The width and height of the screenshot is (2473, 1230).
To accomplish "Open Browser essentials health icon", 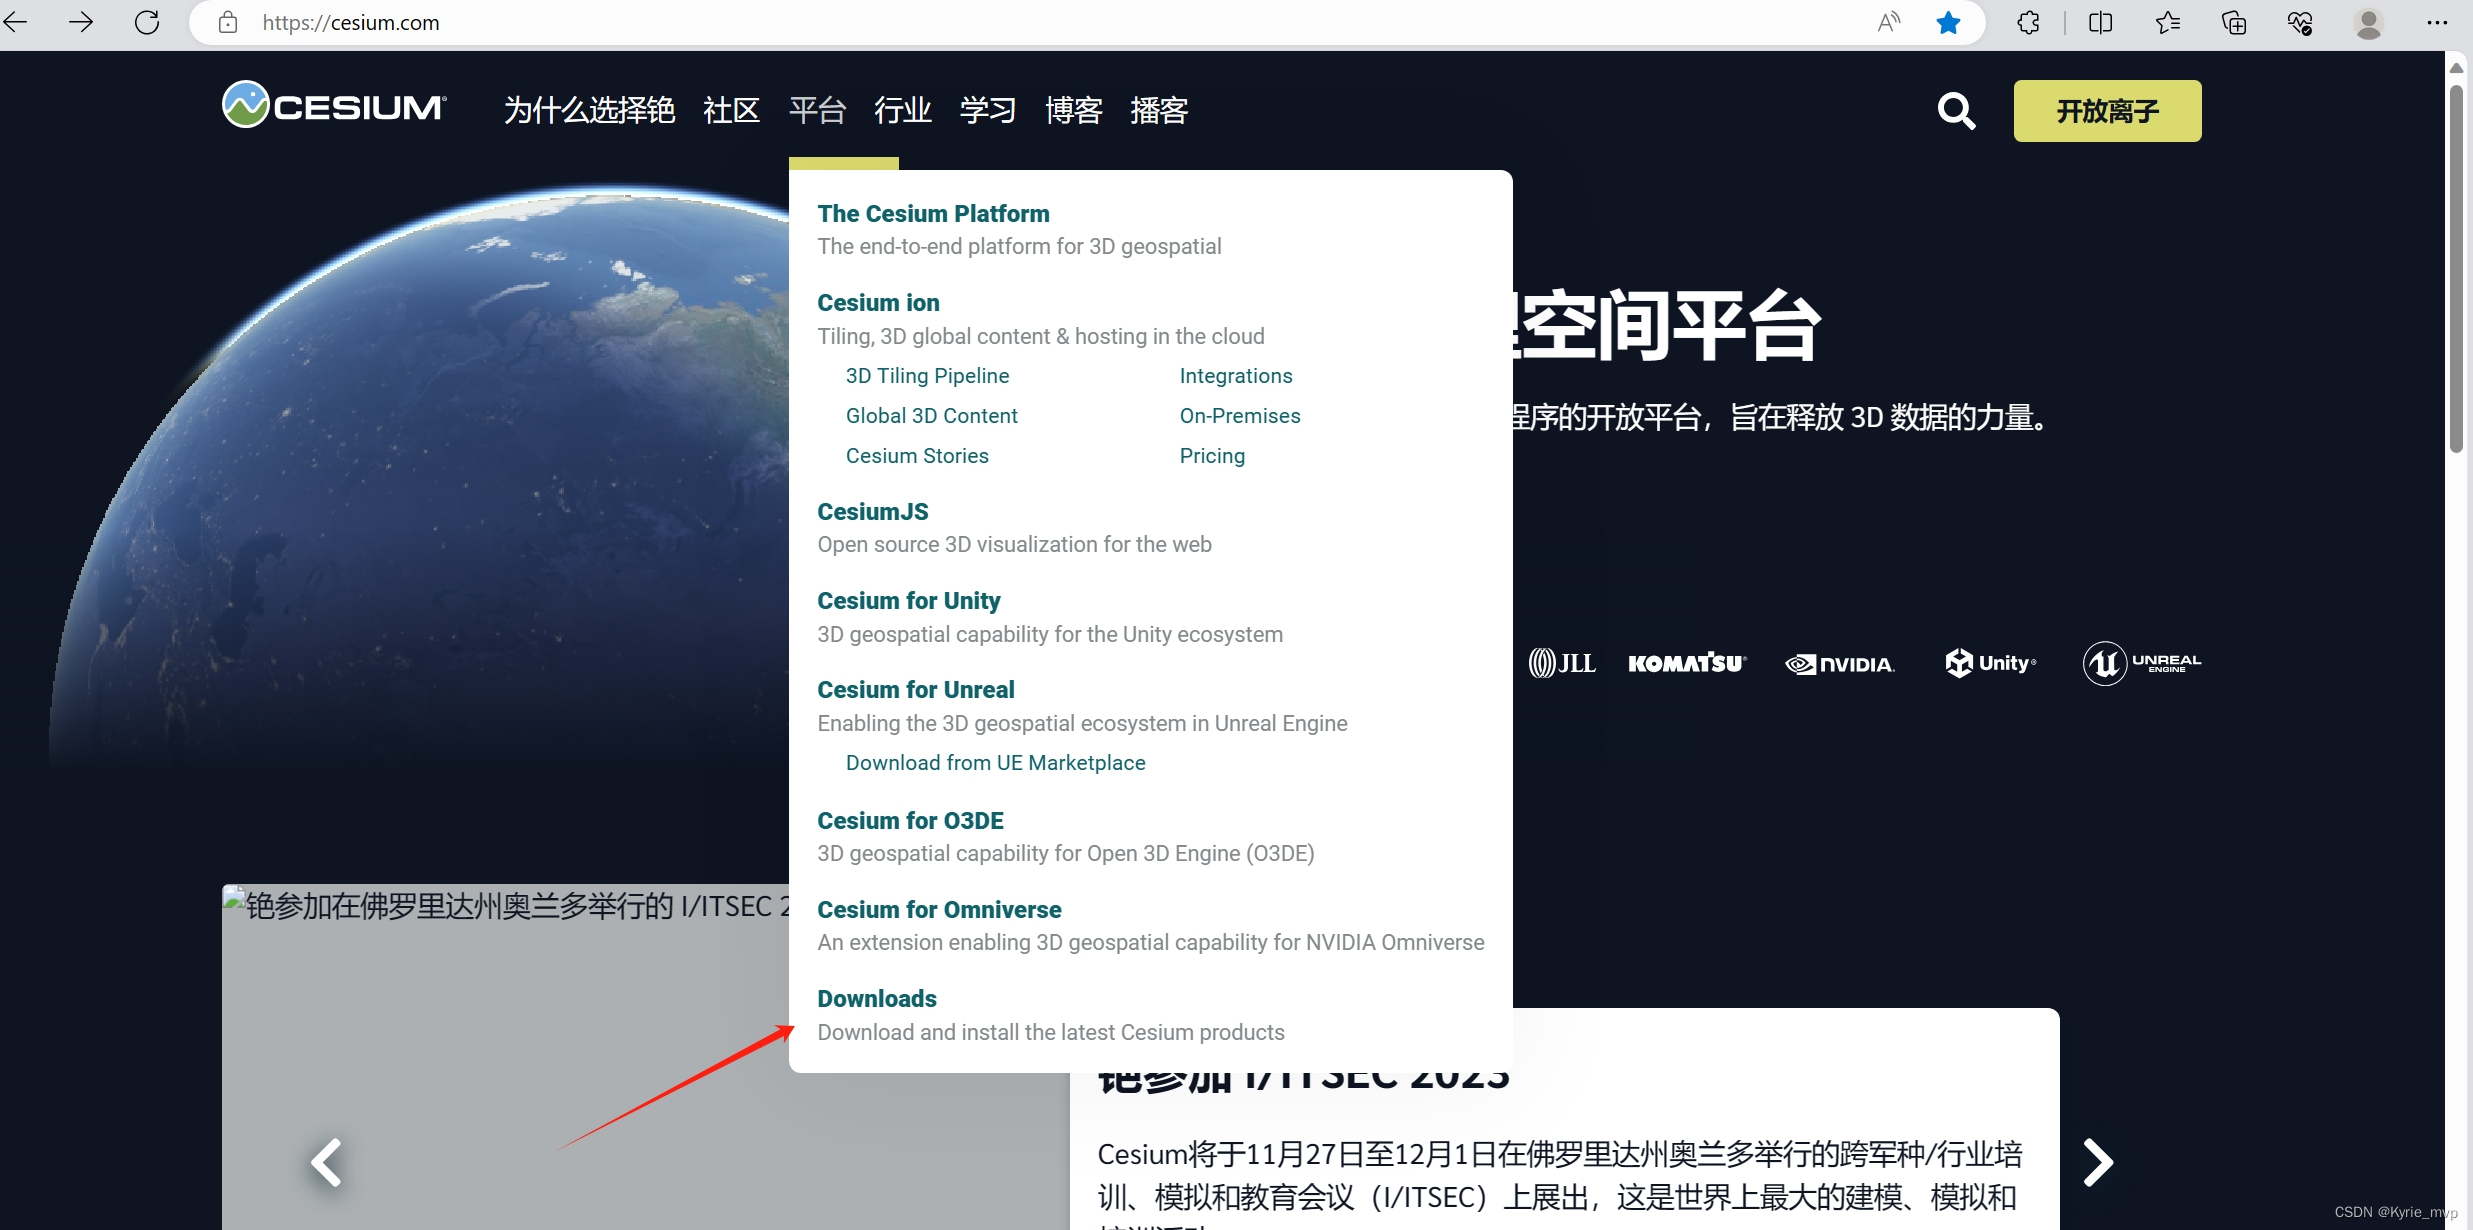I will click(x=2301, y=22).
